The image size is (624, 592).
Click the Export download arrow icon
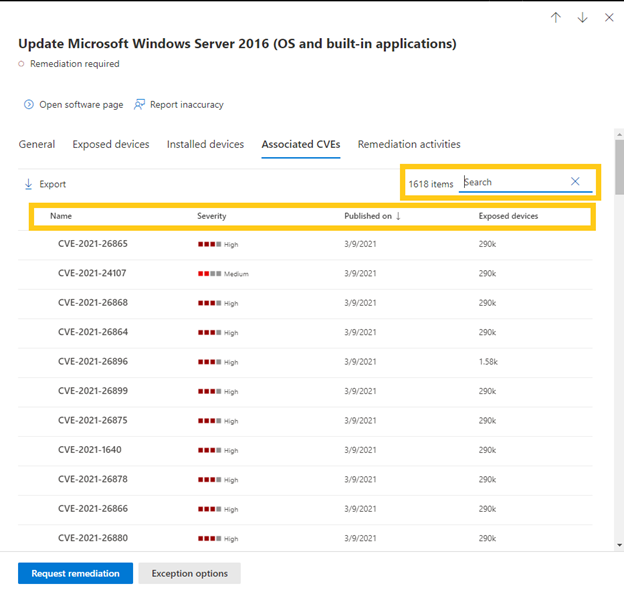tap(28, 184)
